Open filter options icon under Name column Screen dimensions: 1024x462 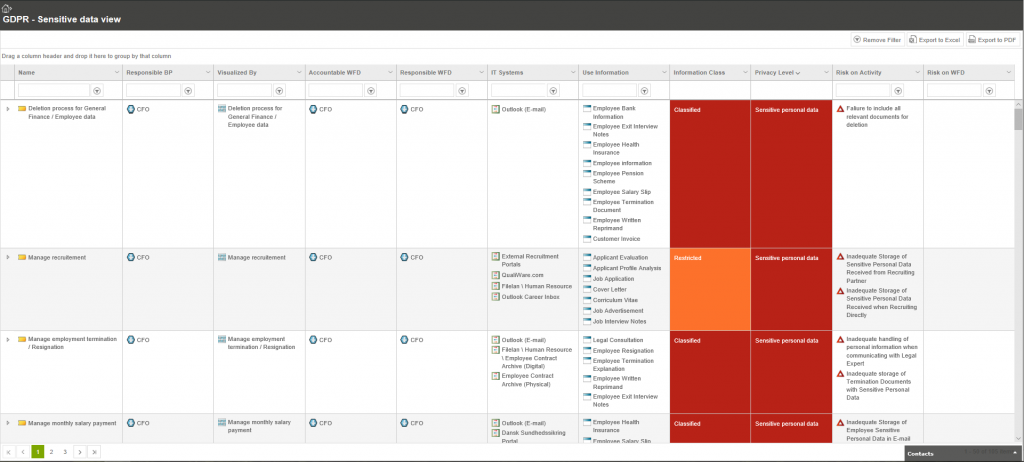(97, 91)
